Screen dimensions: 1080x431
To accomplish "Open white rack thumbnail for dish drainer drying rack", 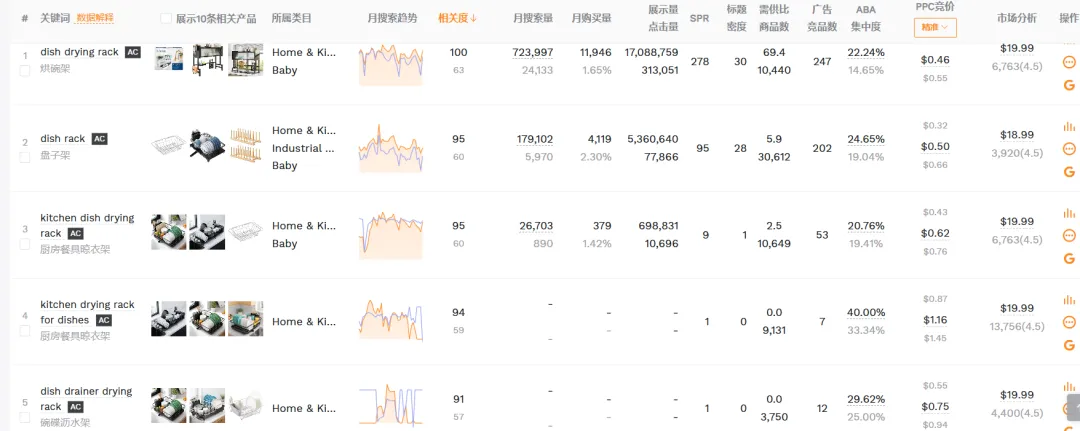I will 246,405.
